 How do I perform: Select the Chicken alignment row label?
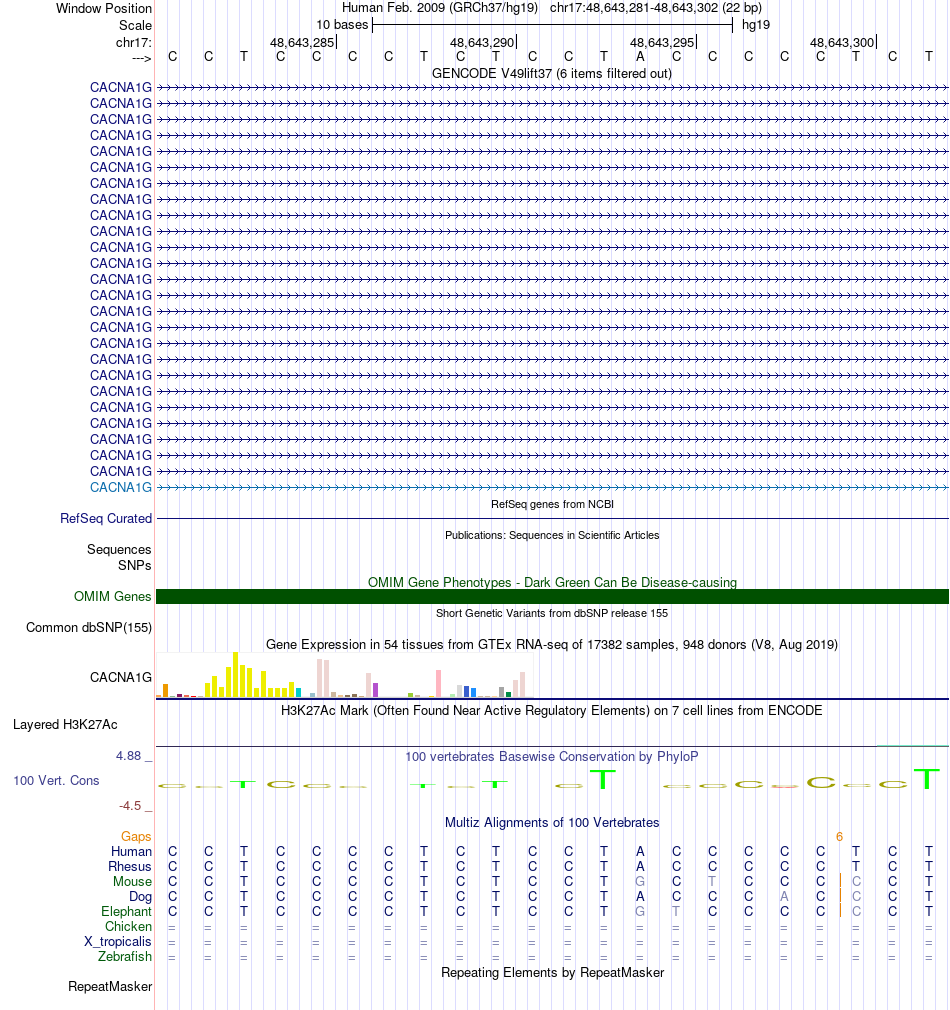click(x=128, y=926)
